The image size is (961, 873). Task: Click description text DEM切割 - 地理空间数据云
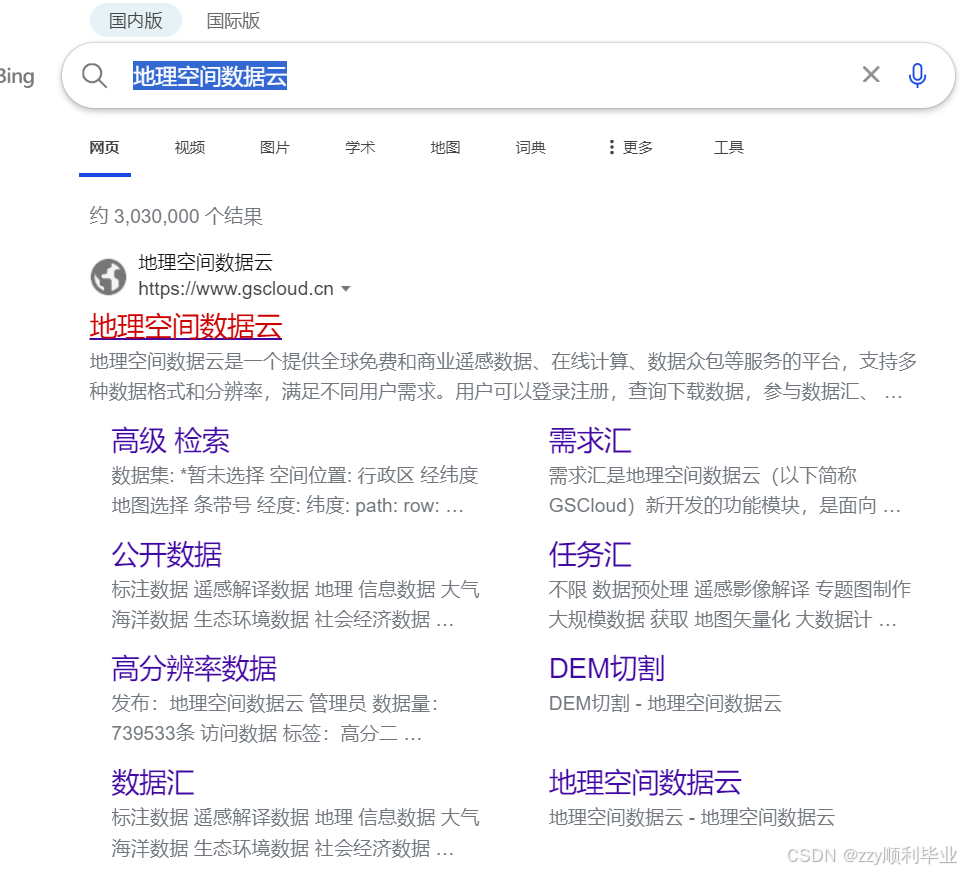pos(665,703)
